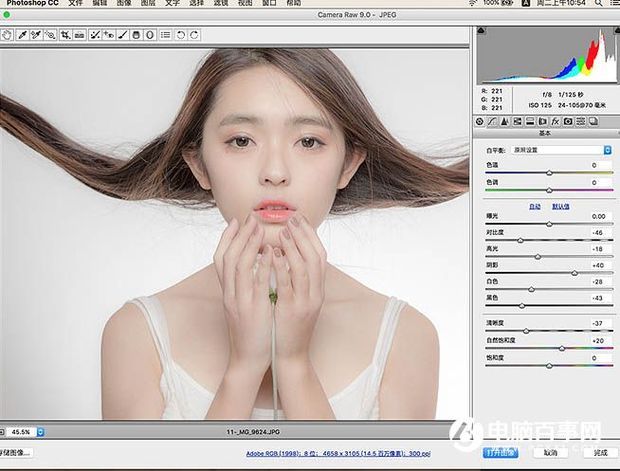This screenshot has width=620, height=471.
Task: Select the Color Sampler tool
Action: (36, 35)
